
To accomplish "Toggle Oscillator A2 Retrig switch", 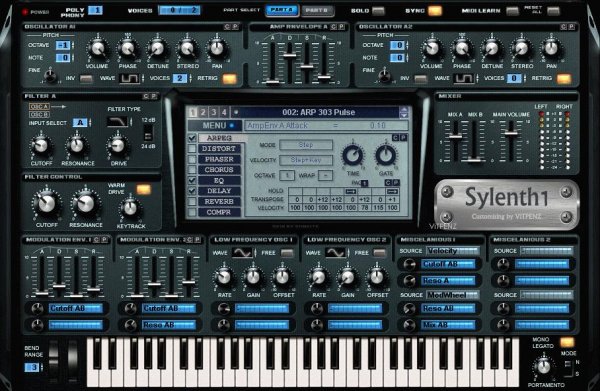I will [564, 79].
